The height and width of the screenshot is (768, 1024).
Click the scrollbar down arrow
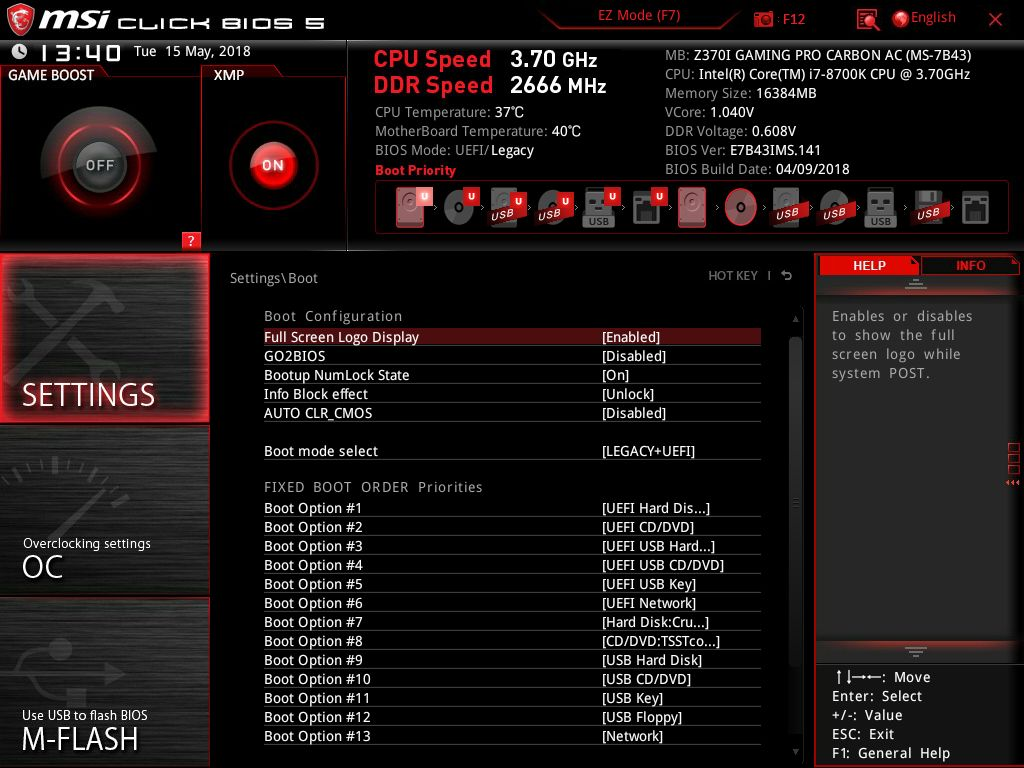pyautogui.click(x=795, y=752)
